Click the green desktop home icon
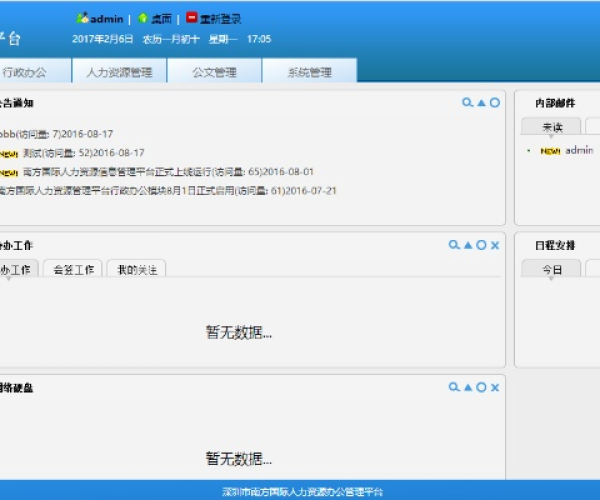The image size is (600, 500). 143,18
